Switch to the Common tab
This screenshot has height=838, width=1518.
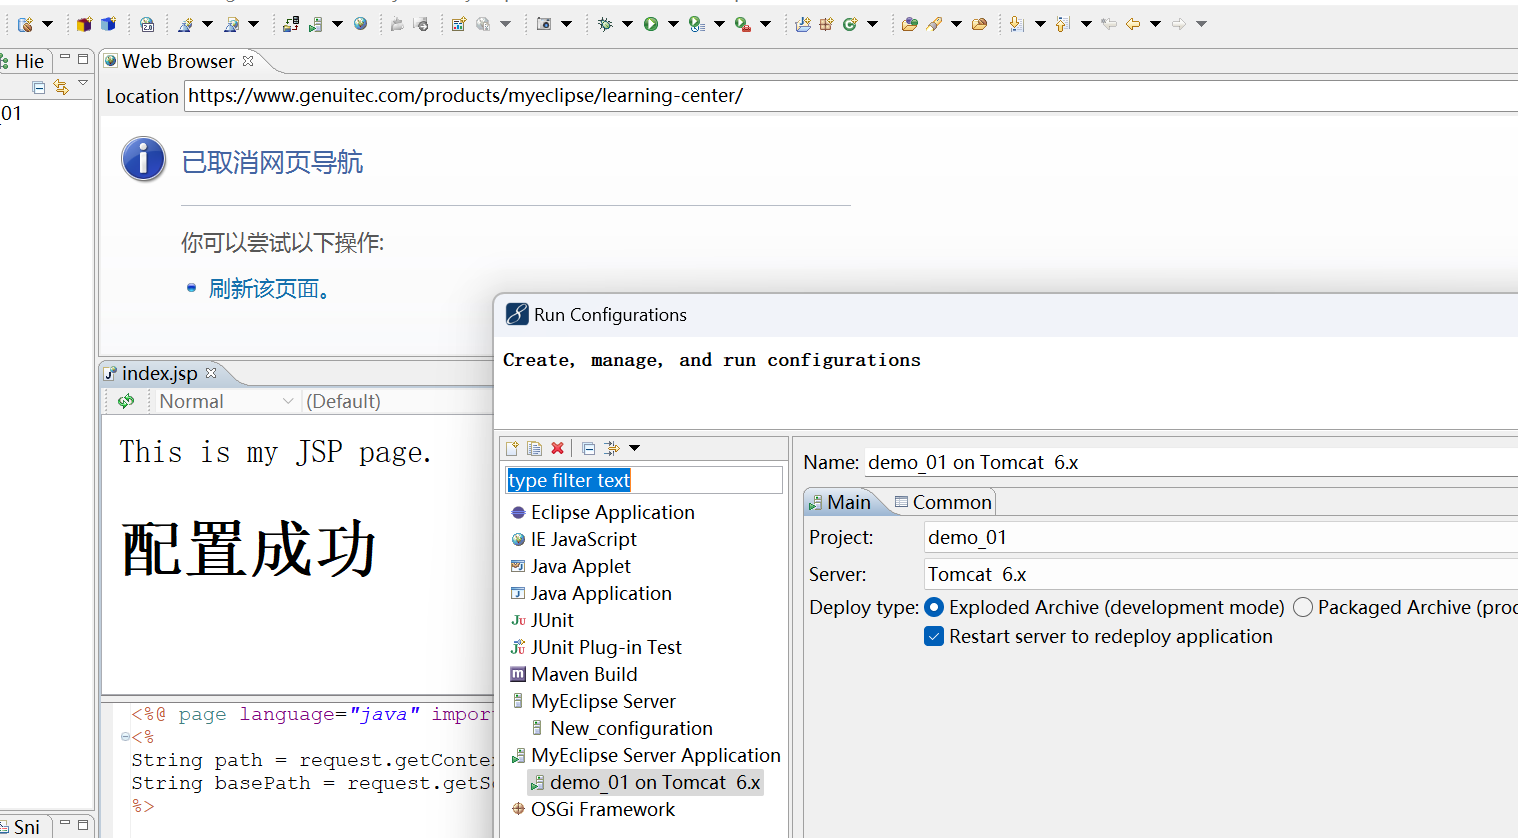coord(943,502)
